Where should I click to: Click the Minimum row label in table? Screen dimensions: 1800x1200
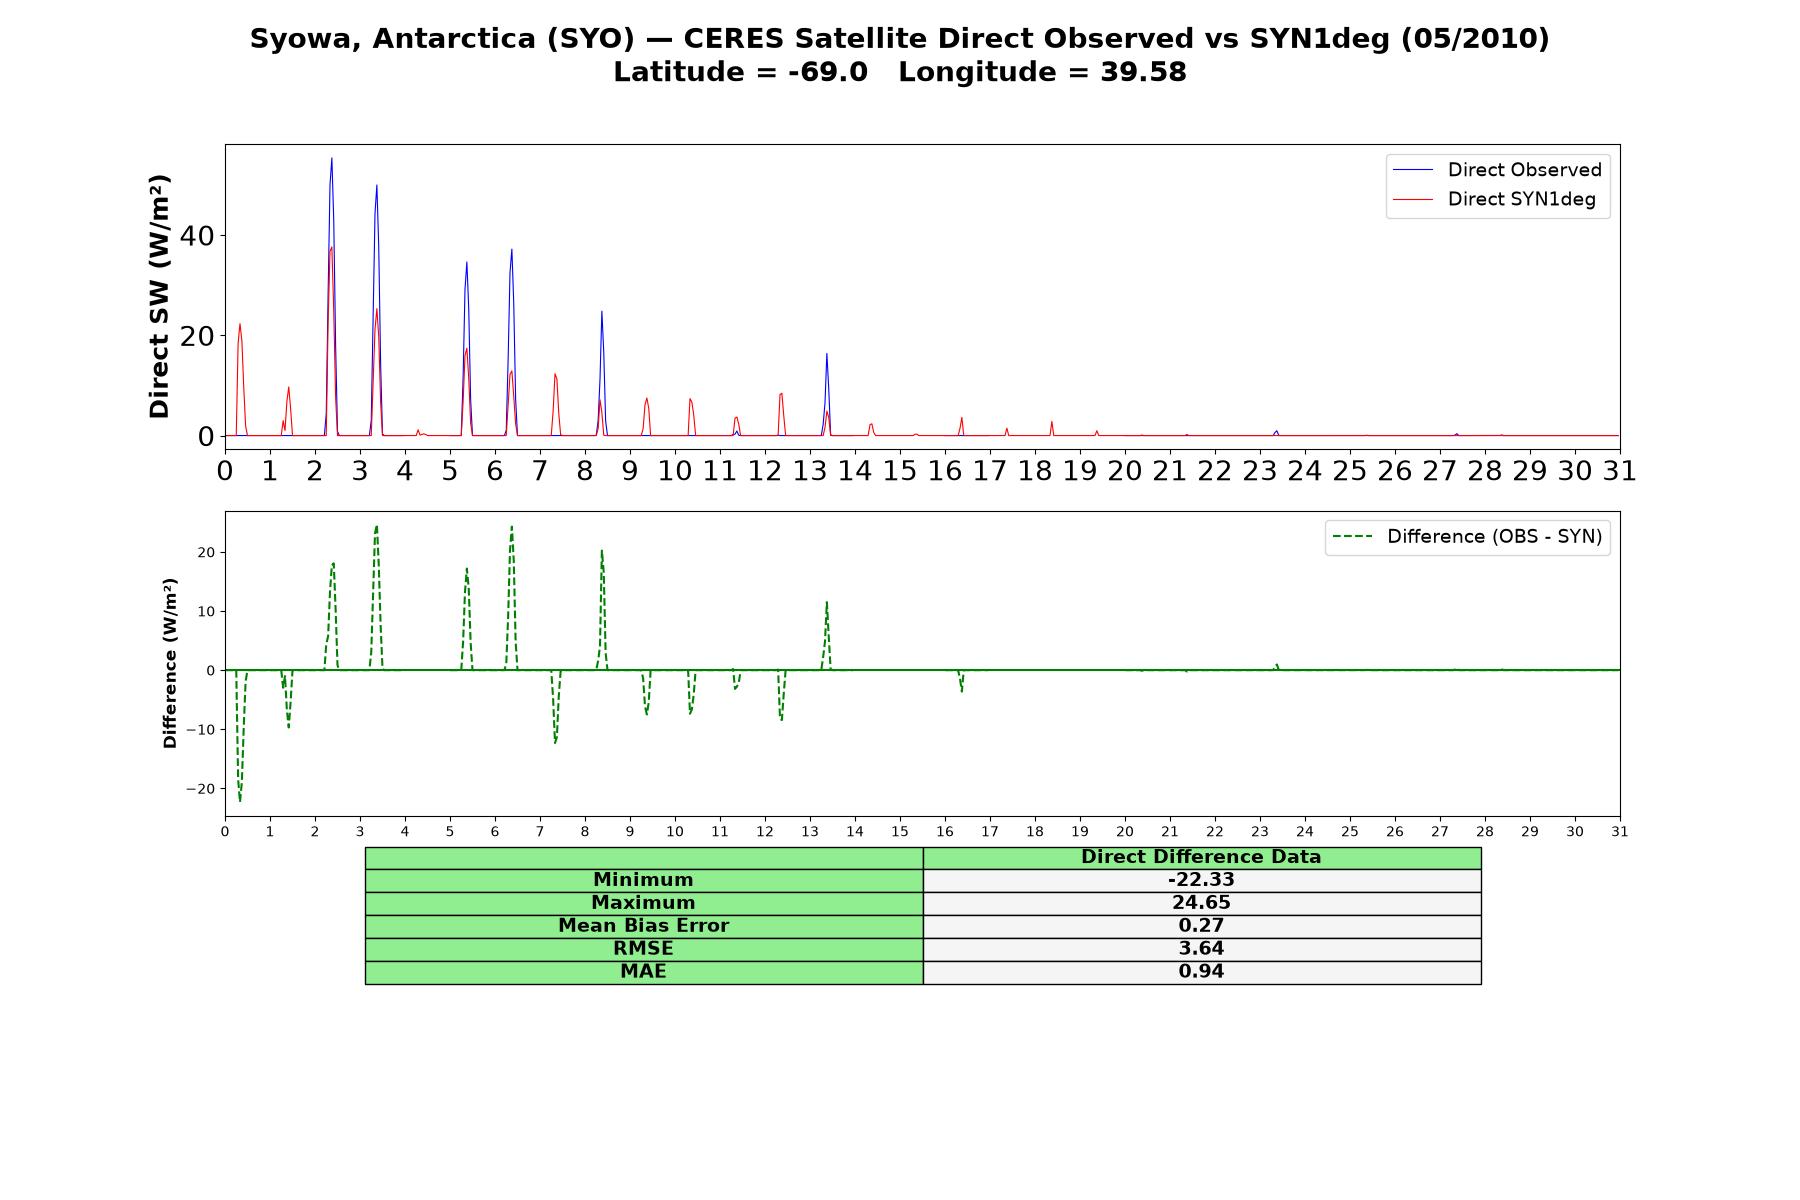644,880
